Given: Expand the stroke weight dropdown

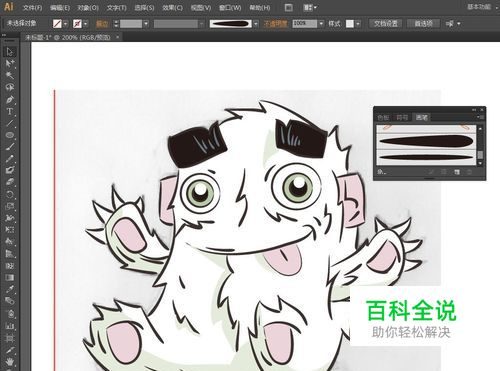Looking at the screenshot, I should click(146, 24).
